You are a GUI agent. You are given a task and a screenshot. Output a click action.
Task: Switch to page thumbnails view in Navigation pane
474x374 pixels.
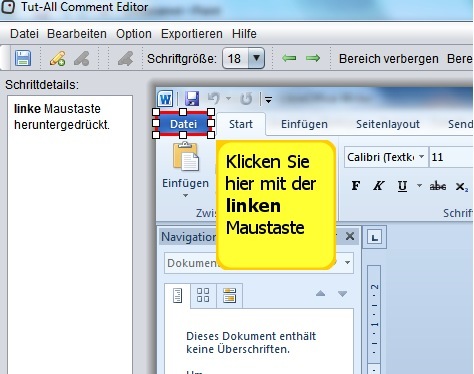[203, 295]
